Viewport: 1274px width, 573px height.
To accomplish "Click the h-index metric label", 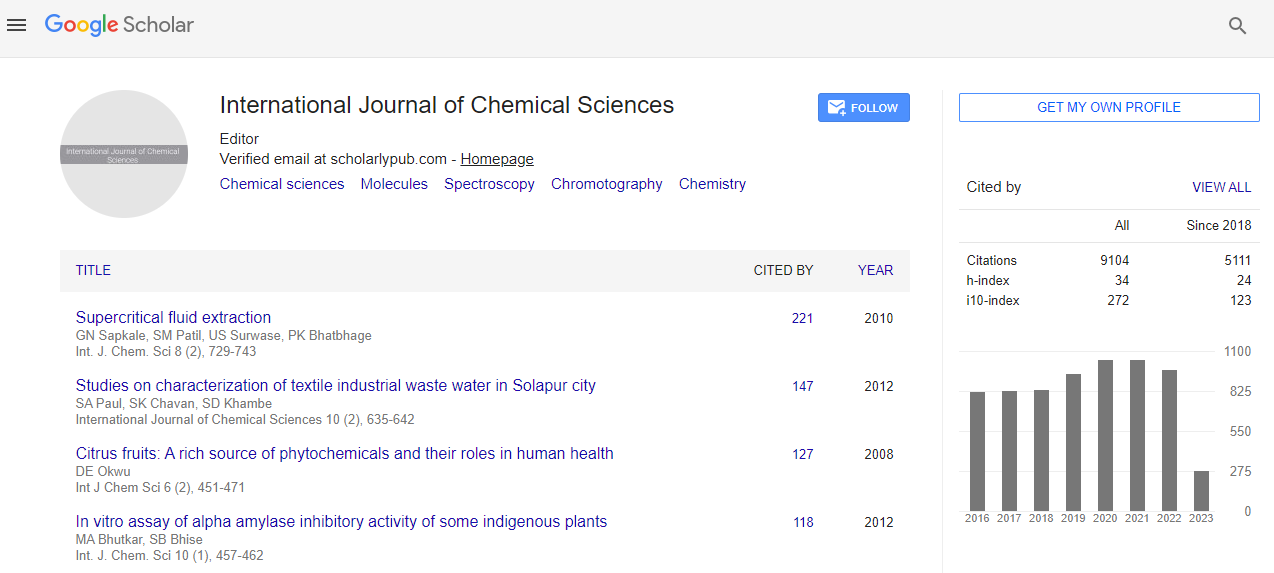I will (988, 280).
